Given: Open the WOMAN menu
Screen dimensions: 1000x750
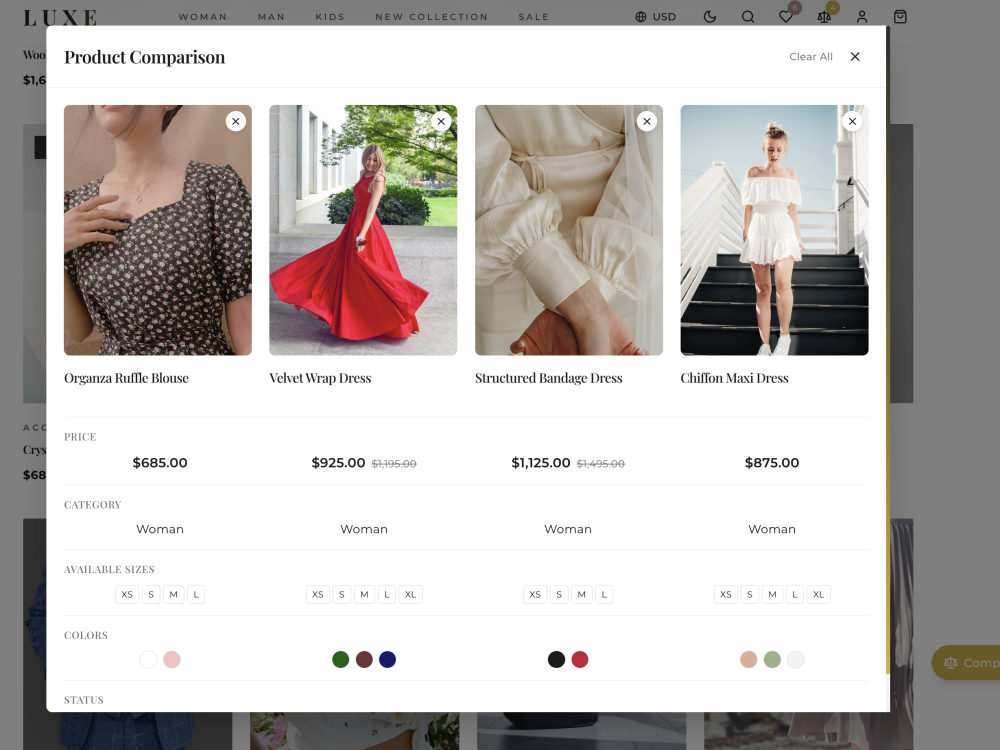Looking at the screenshot, I should (x=203, y=17).
